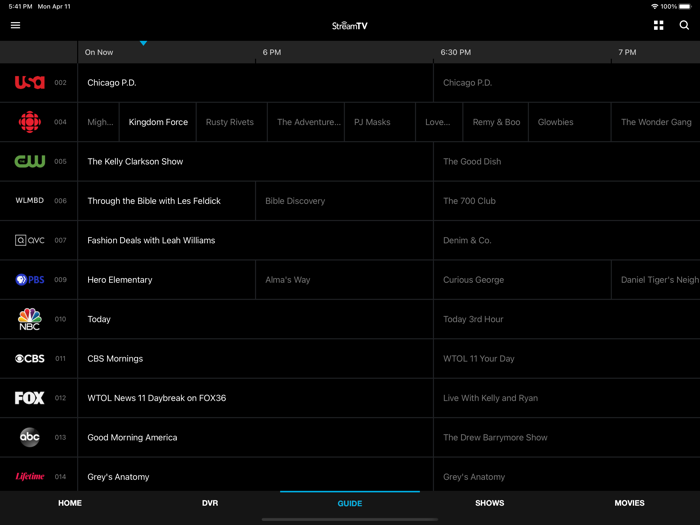
Task: Open Hero Elementary program
Action: click(167, 279)
